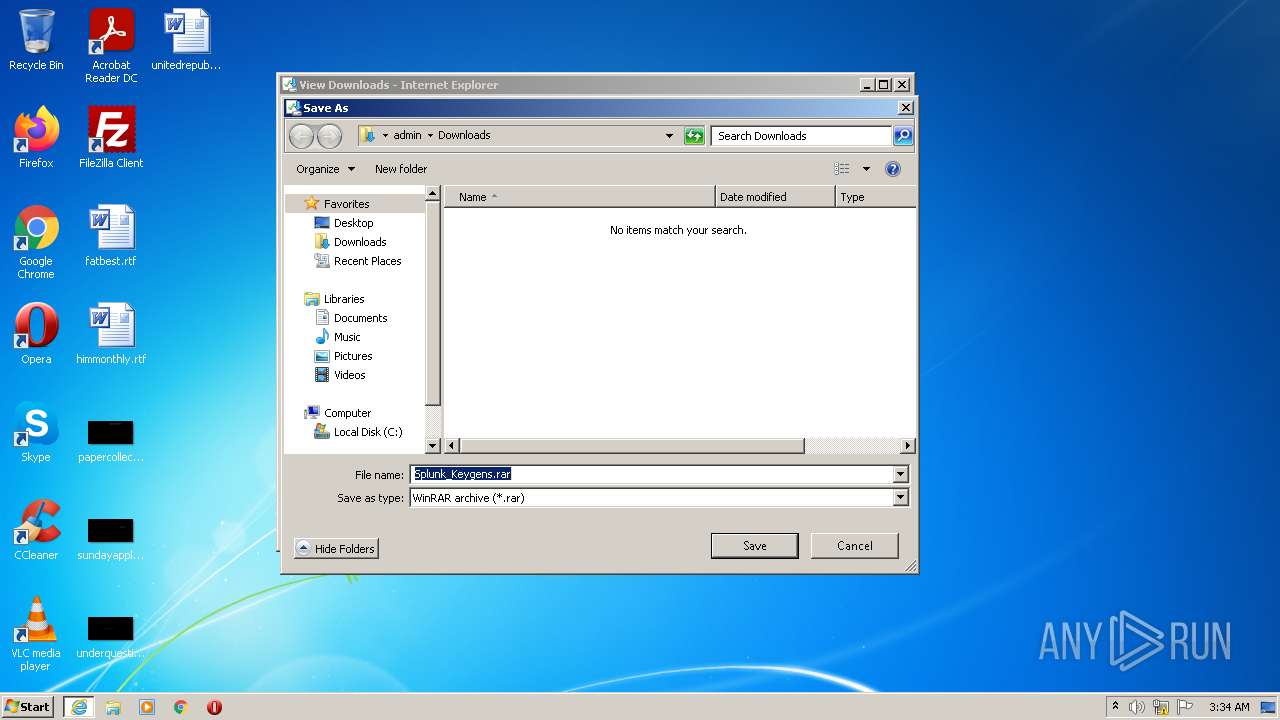
Task: Click the Save button
Action: [x=755, y=546]
